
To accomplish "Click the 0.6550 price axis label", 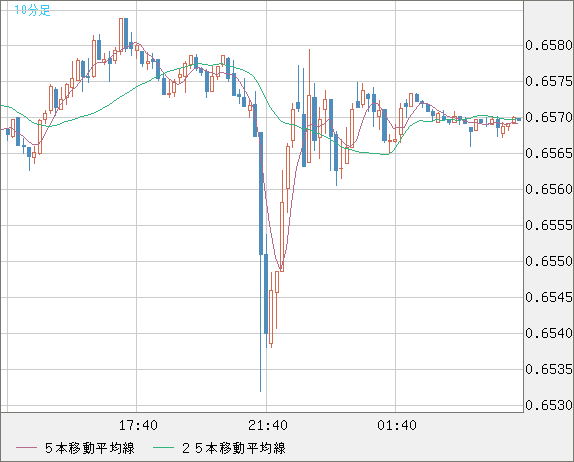I will 549,261.
